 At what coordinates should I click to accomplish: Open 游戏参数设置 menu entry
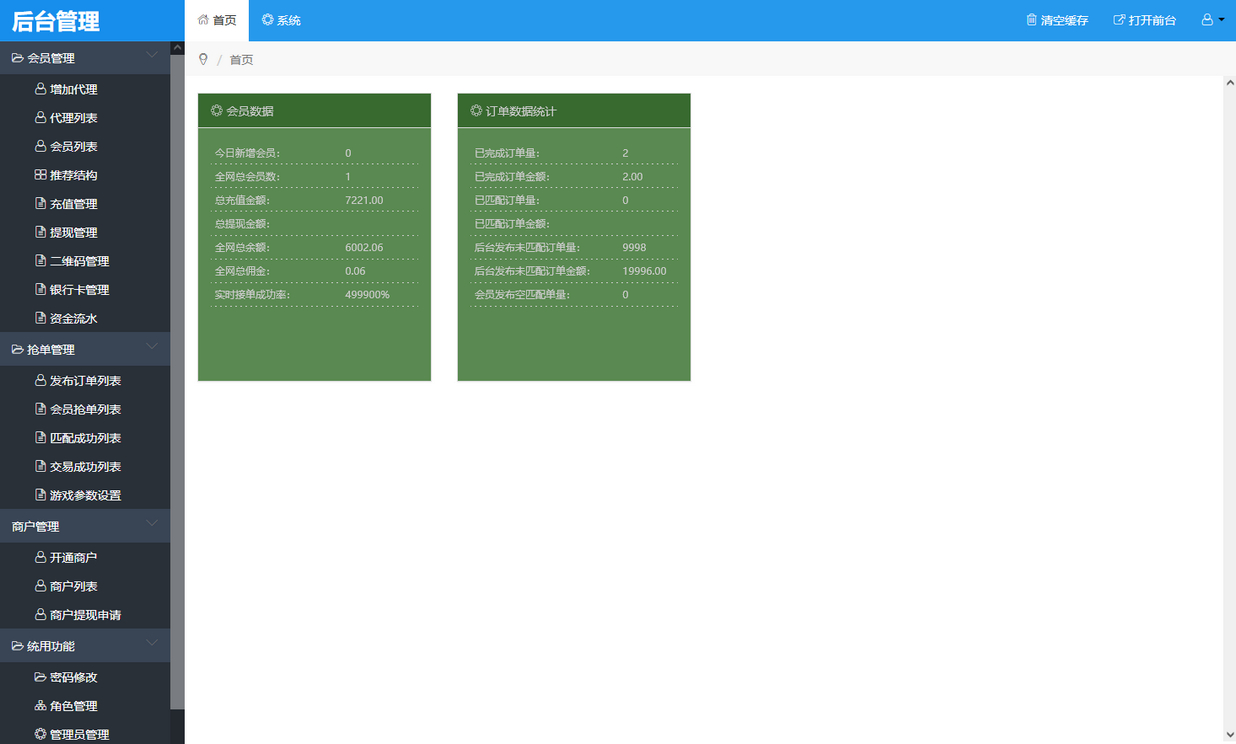coord(85,495)
